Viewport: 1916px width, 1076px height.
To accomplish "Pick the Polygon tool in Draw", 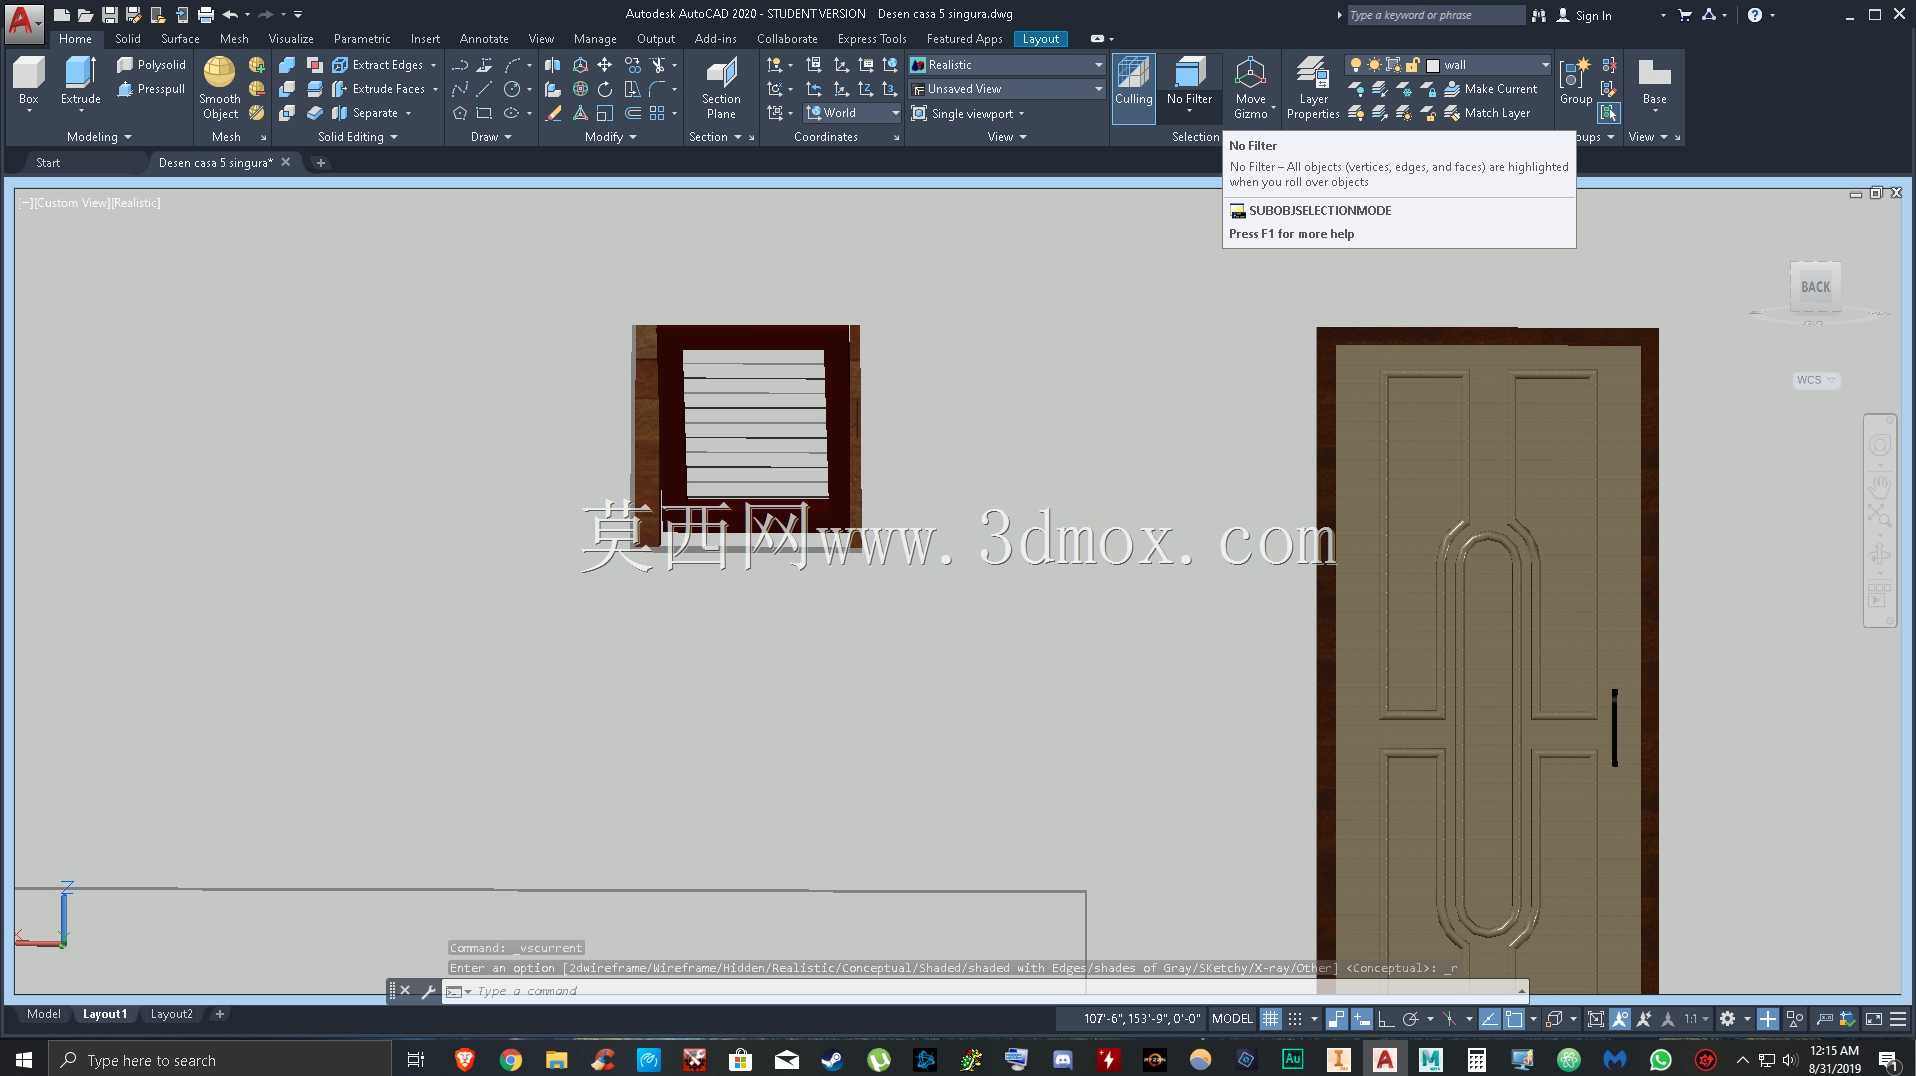I will click(460, 113).
